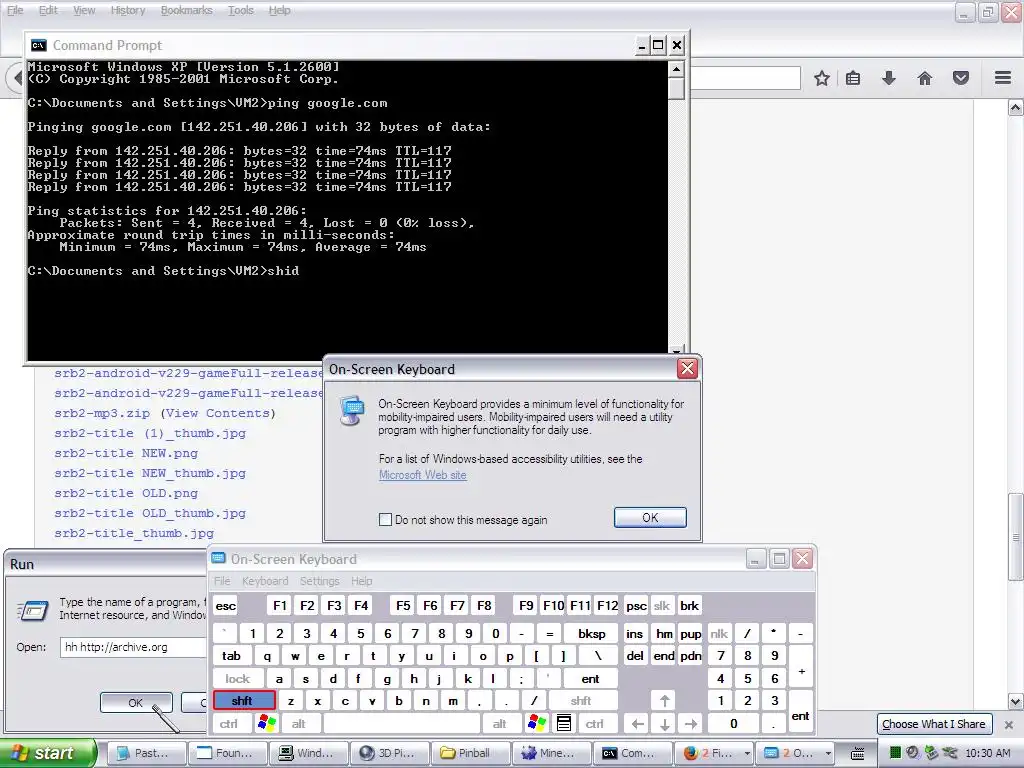Screen dimensions: 1024x768
Task: Click the down arrow key on On-Screen Keyboard
Action: pos(664,724)
